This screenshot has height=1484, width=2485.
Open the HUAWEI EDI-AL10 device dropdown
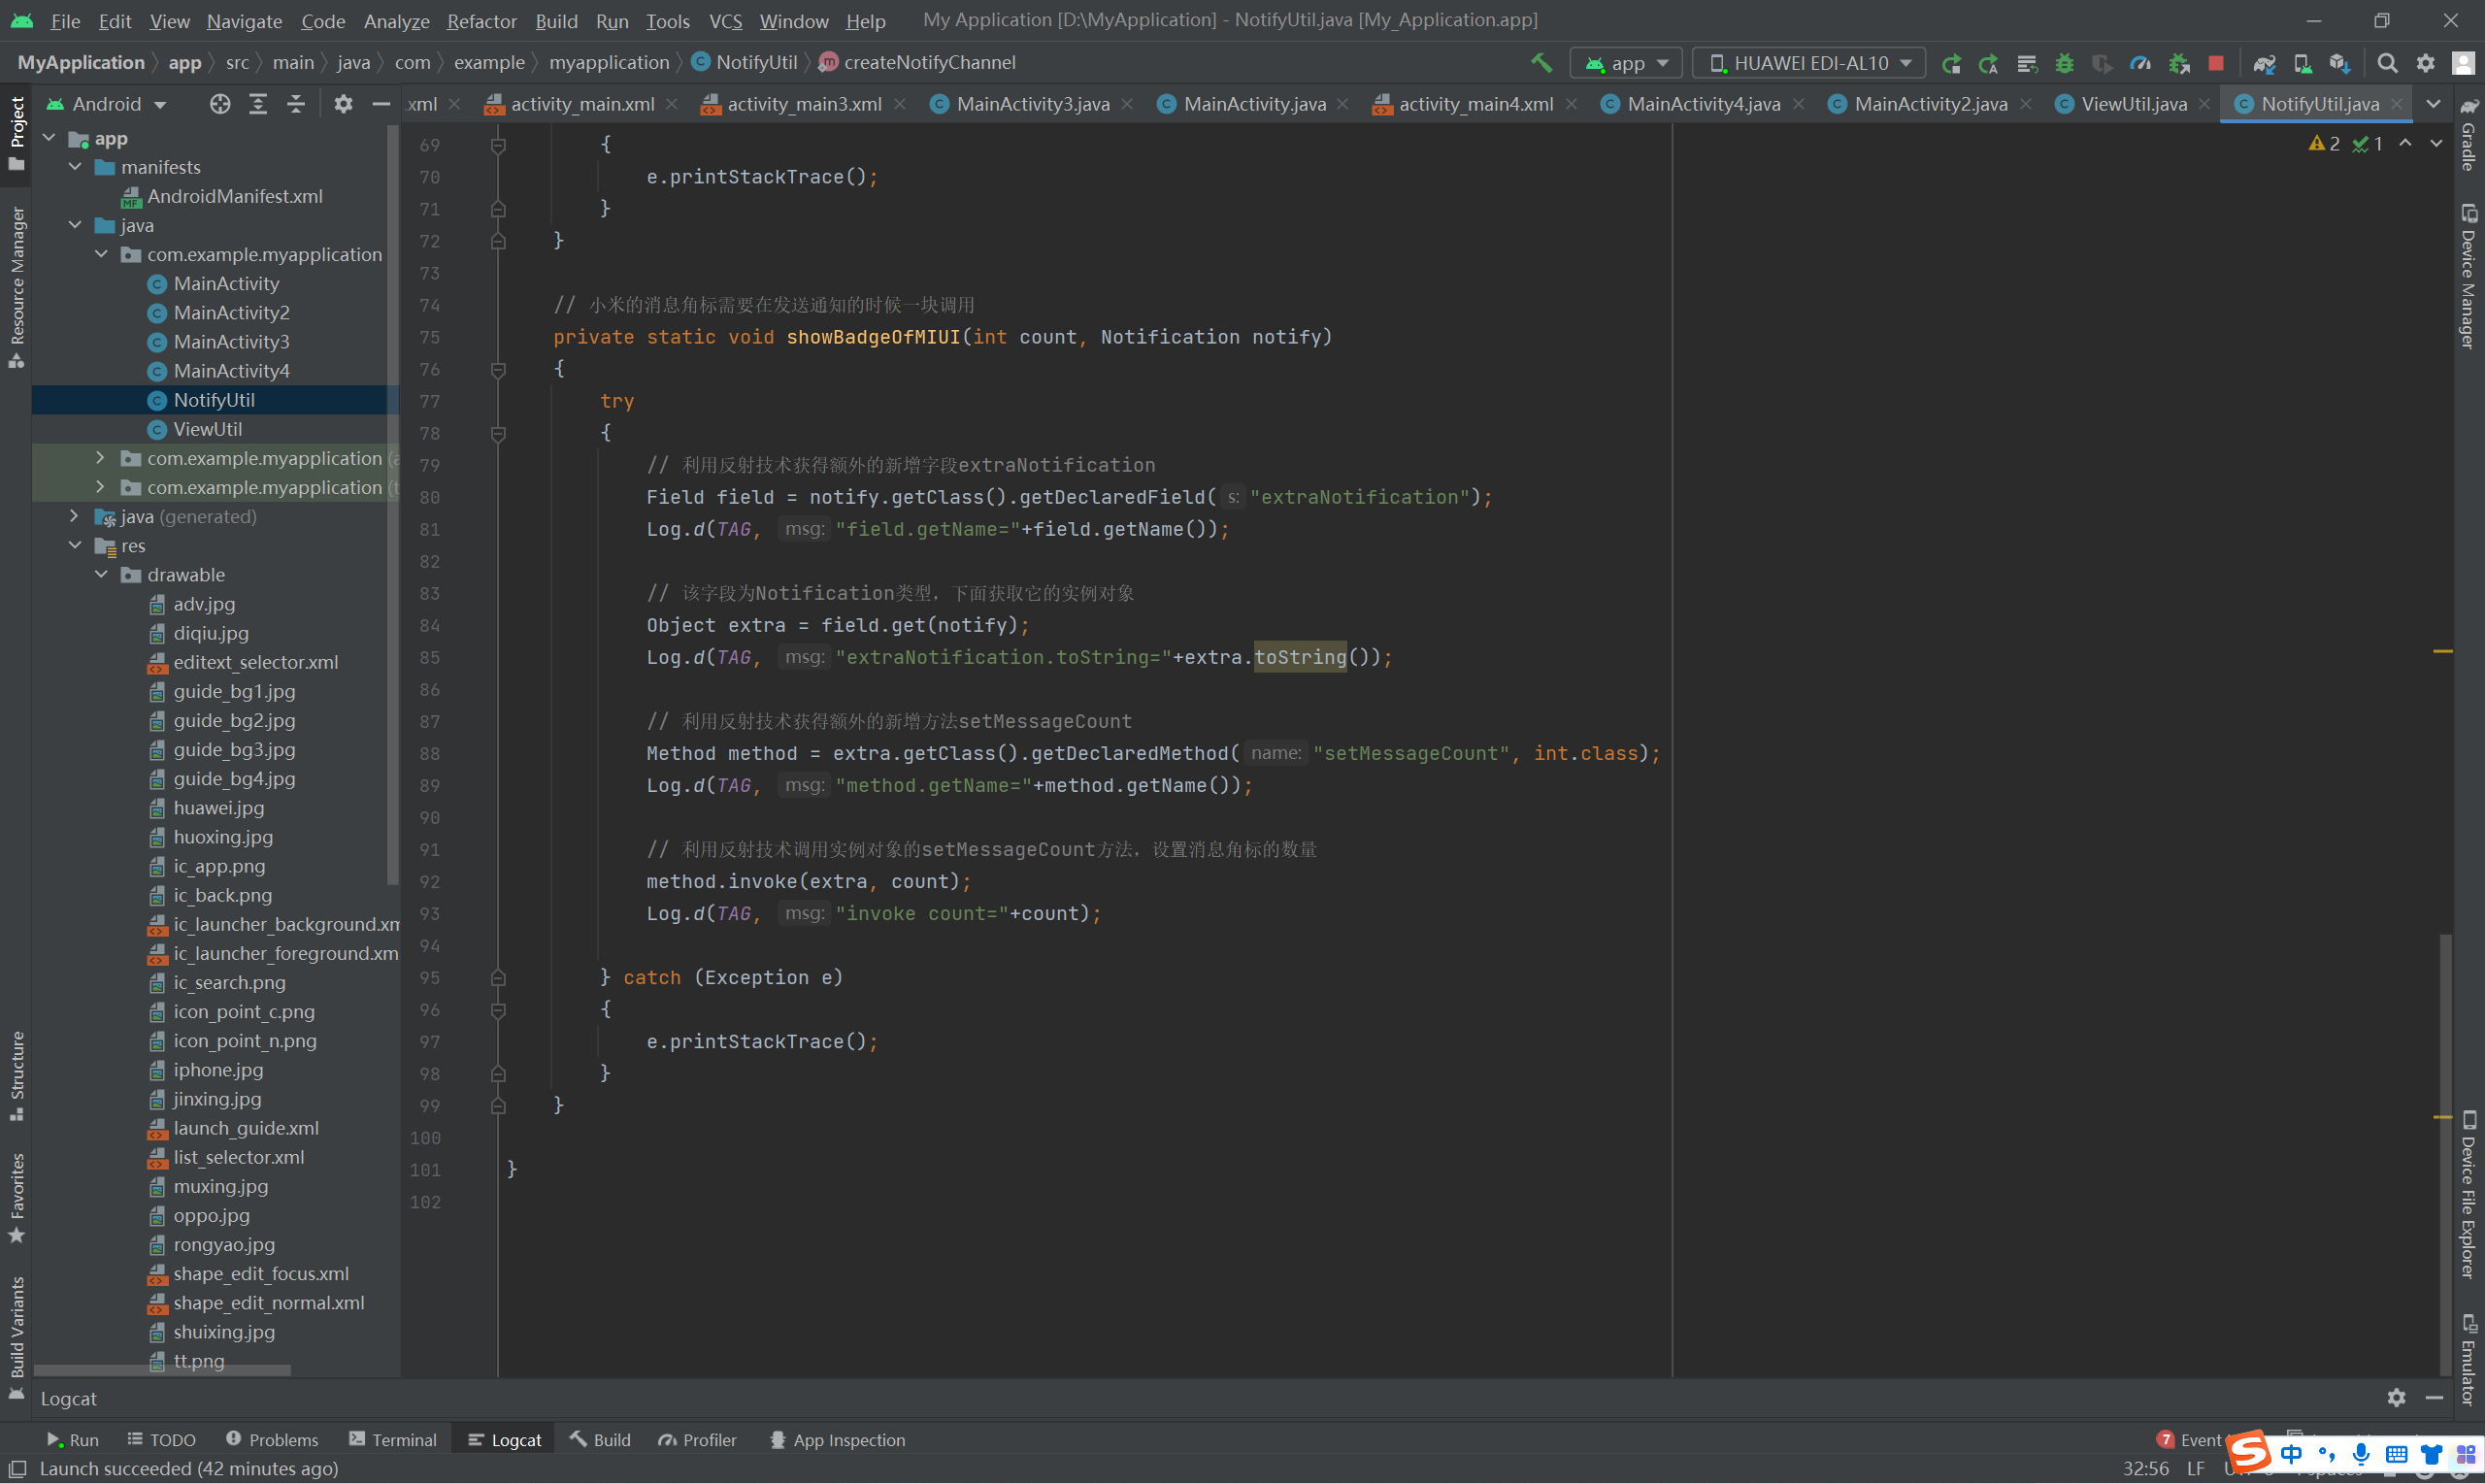pyautogui.click(x=1810, y=63)
